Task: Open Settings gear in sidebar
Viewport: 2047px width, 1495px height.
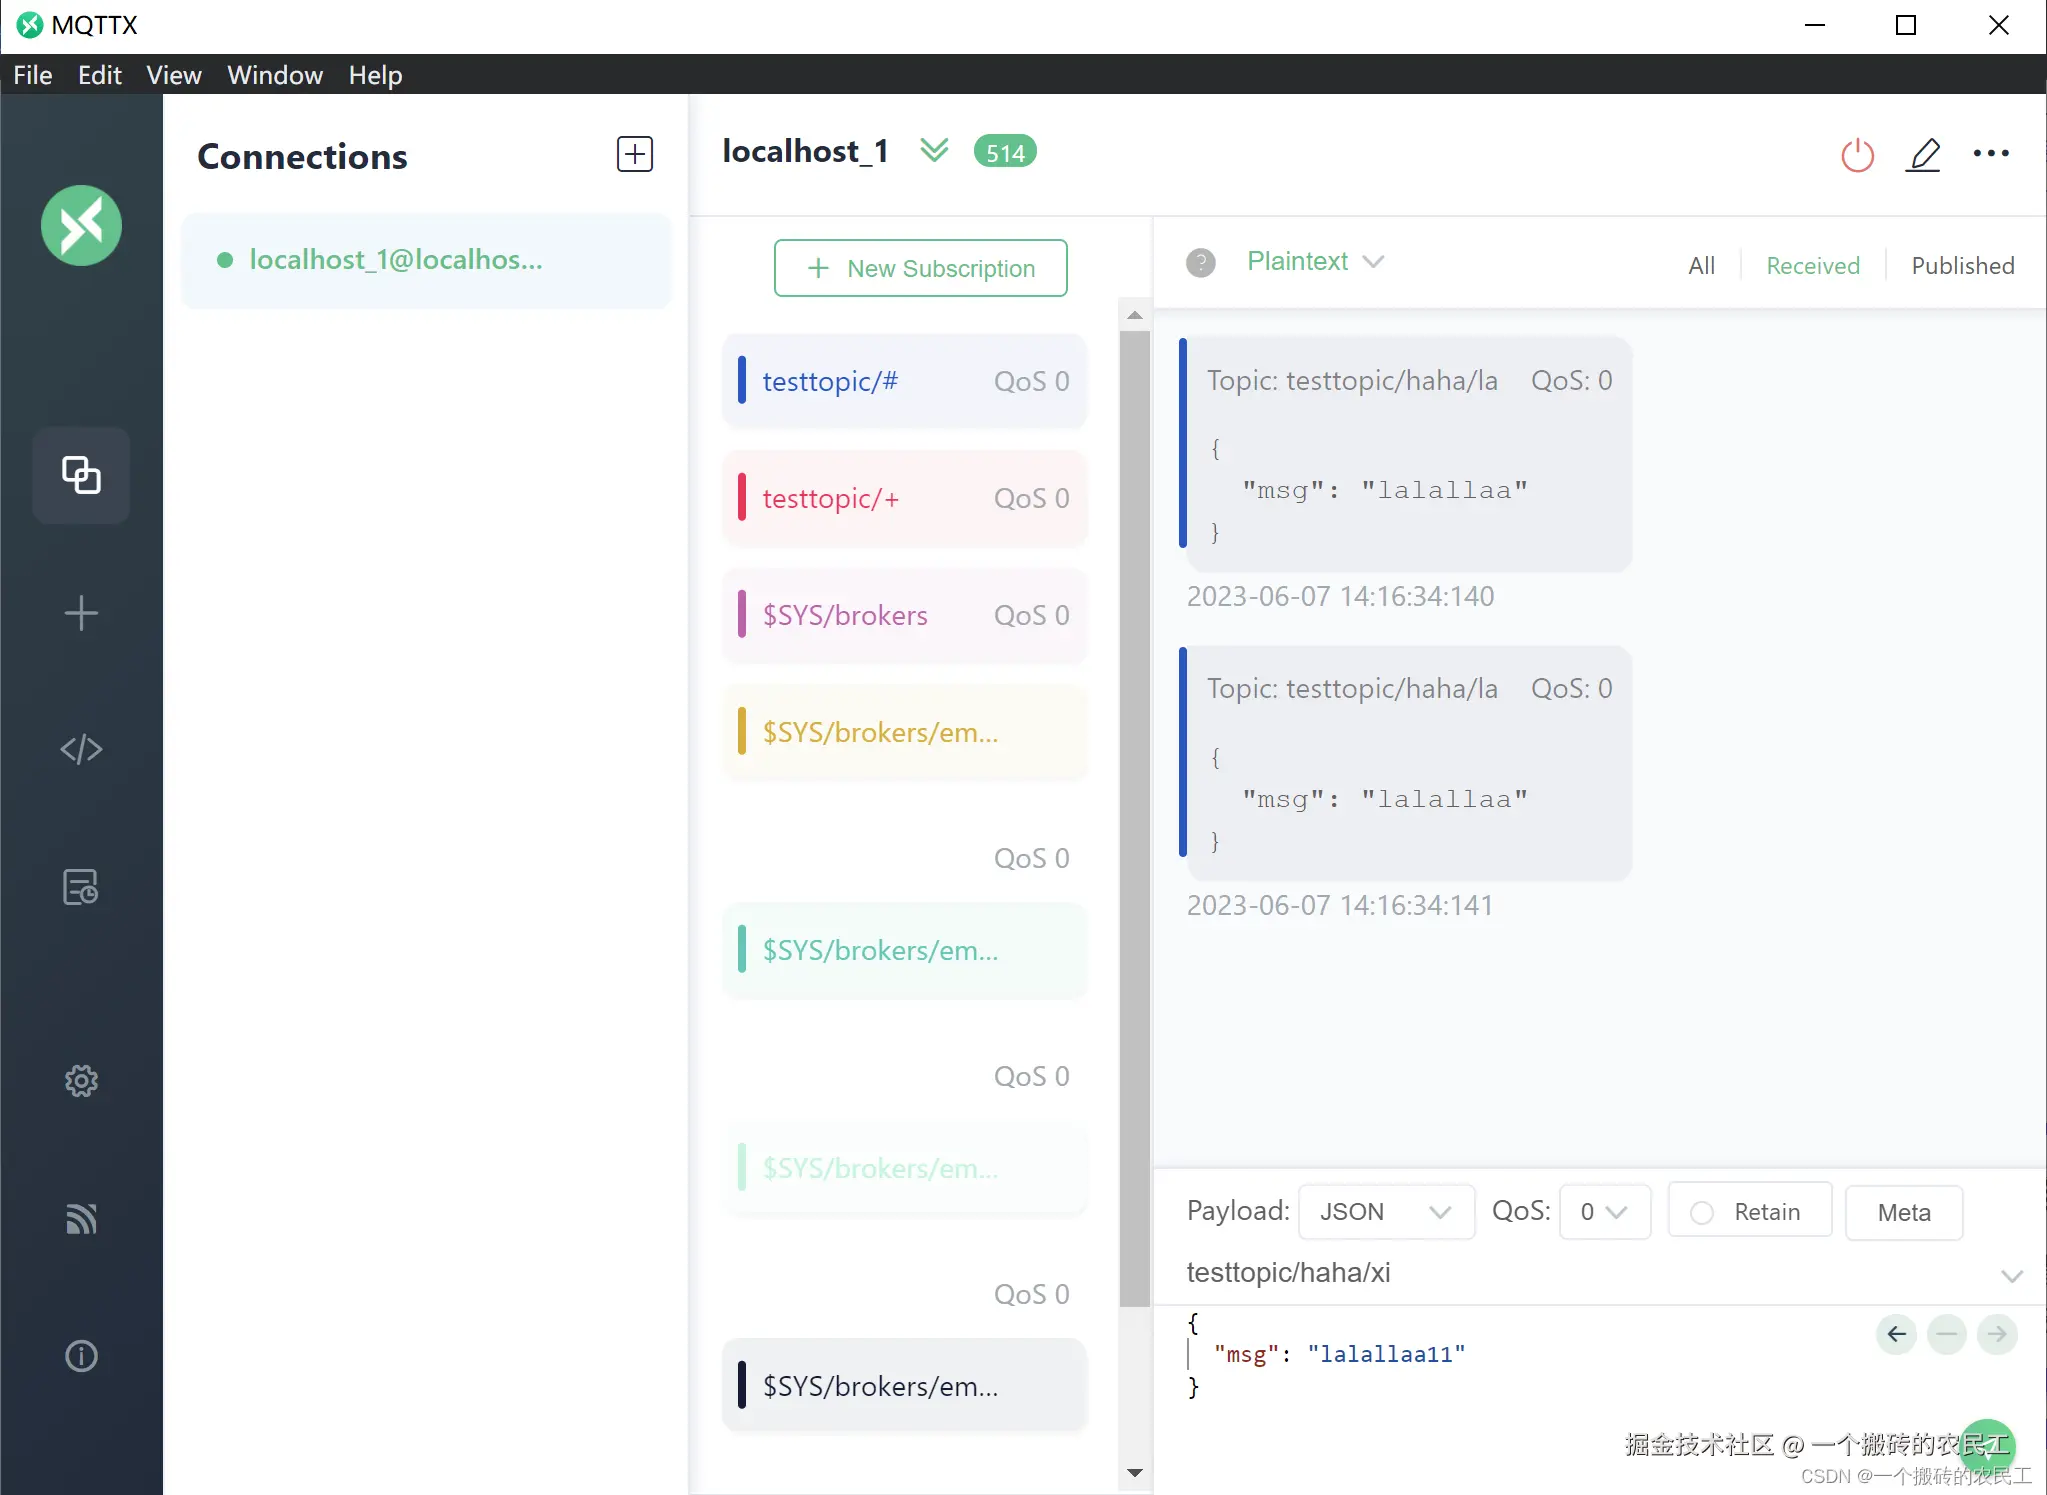Action: coord(81,1081)
